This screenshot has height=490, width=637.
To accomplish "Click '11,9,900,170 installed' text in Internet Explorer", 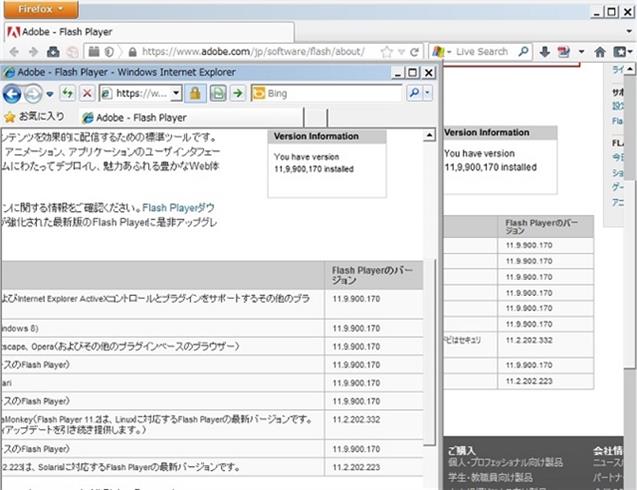I will pyautogui.click(x=314, y=169).
